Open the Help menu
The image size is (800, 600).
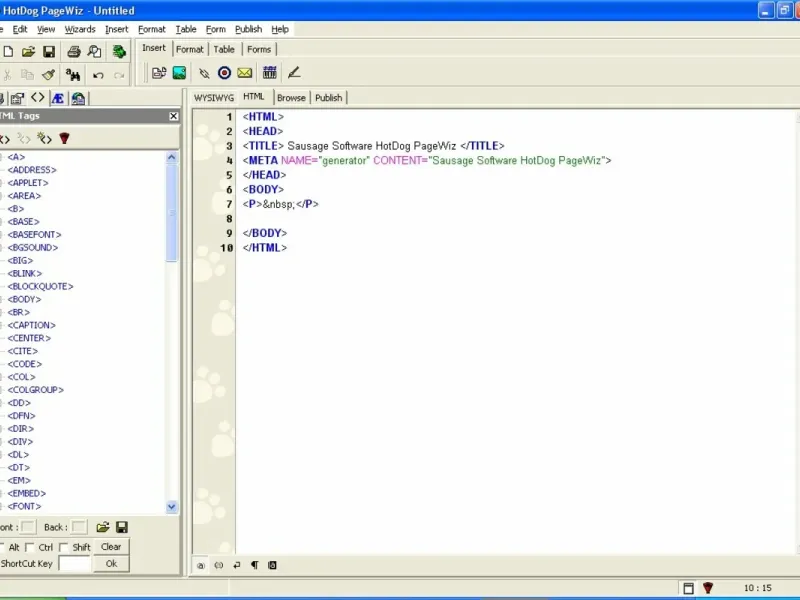click(280, 29)
